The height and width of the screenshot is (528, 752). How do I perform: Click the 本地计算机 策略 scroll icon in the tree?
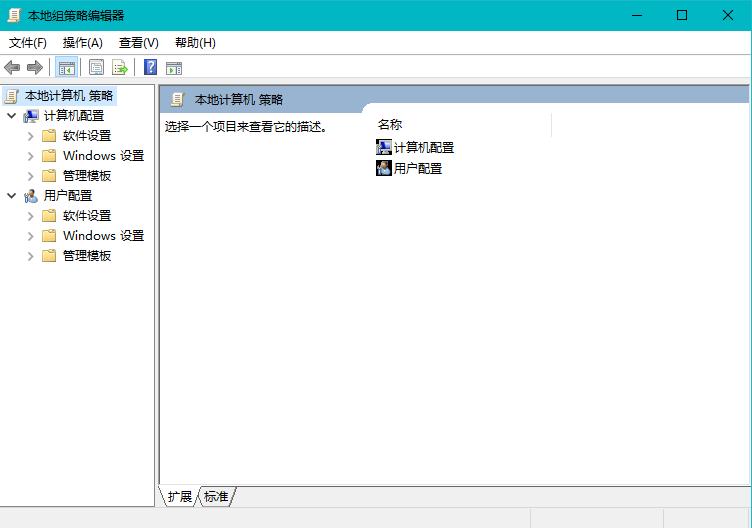coord(12,96)
